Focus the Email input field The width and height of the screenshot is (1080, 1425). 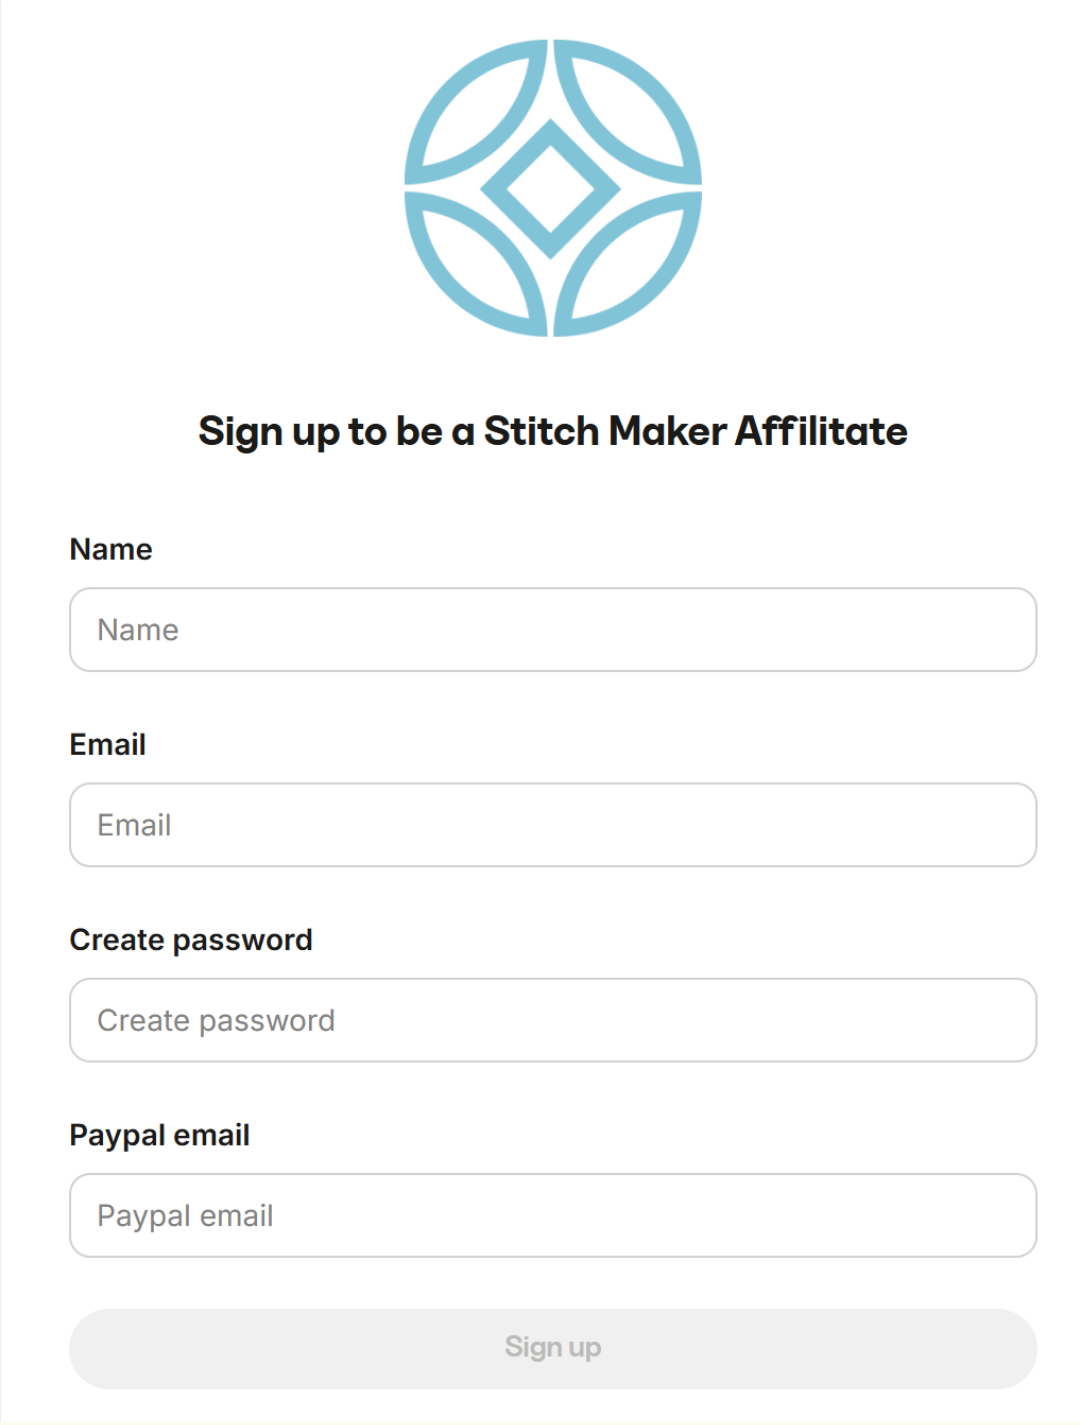pos(552,825)
